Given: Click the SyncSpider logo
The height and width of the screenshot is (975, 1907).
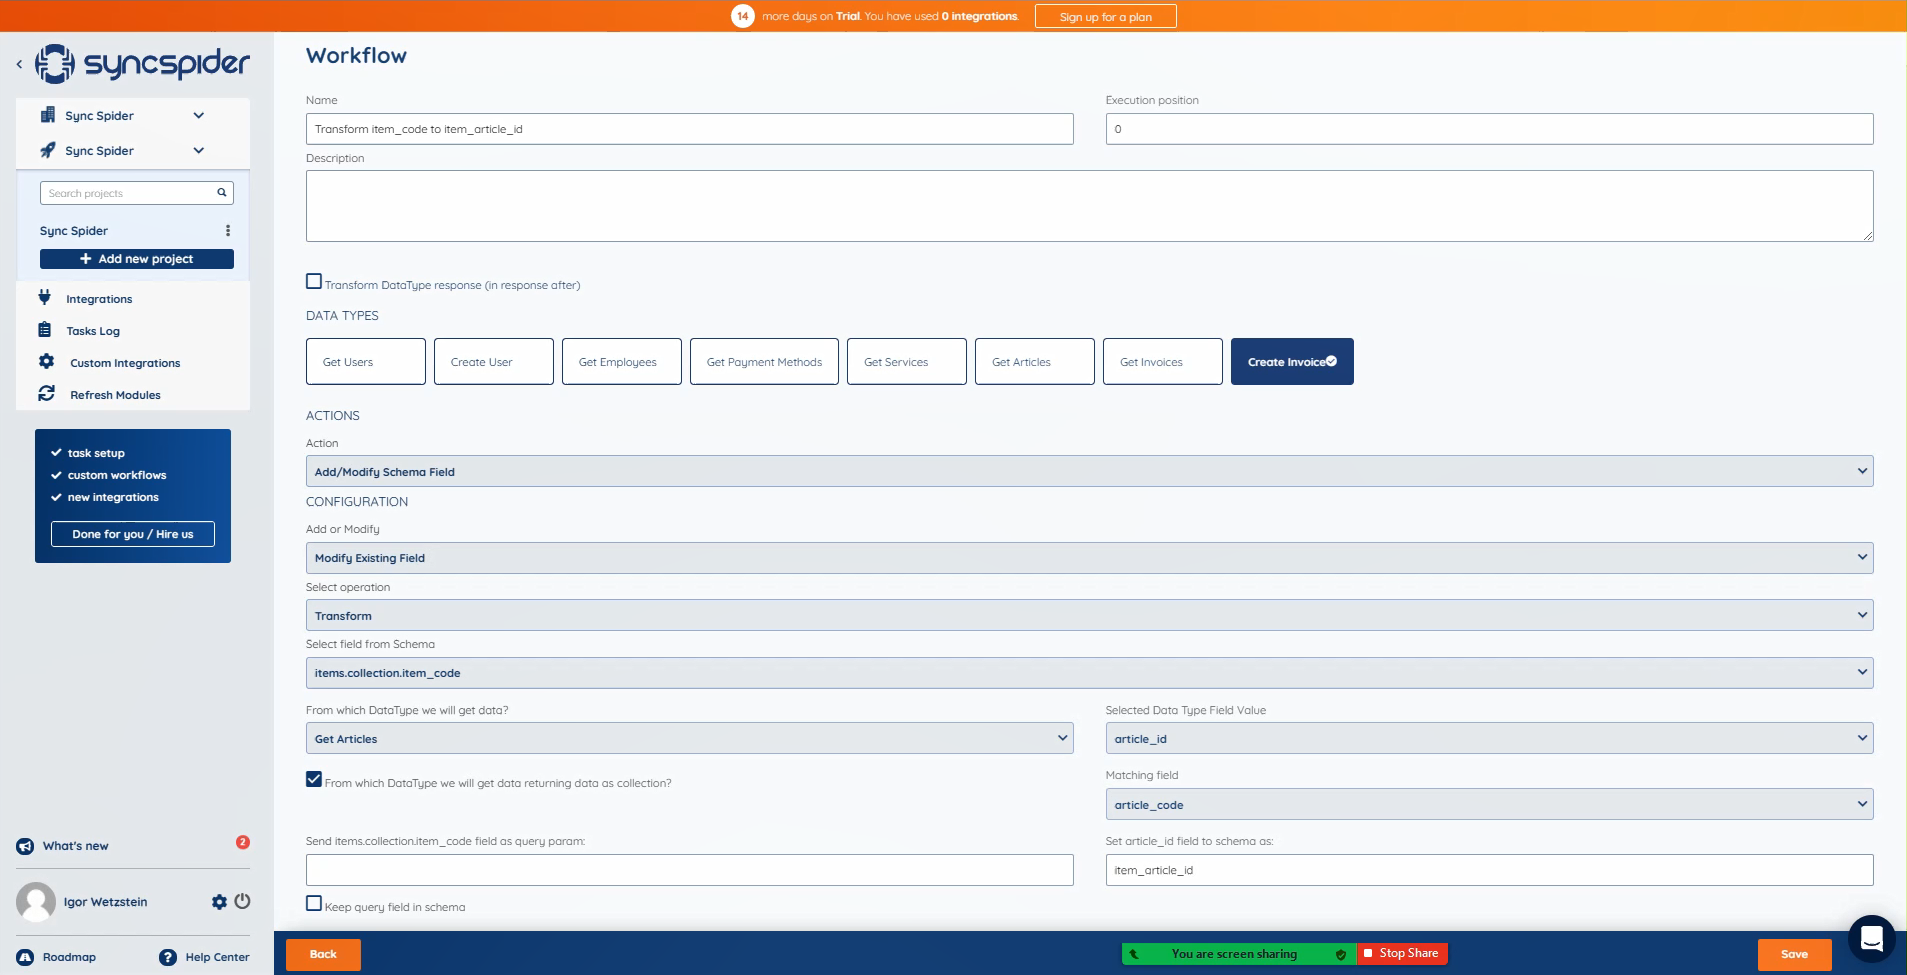Looking at the screenshot, I should [142, 64].
